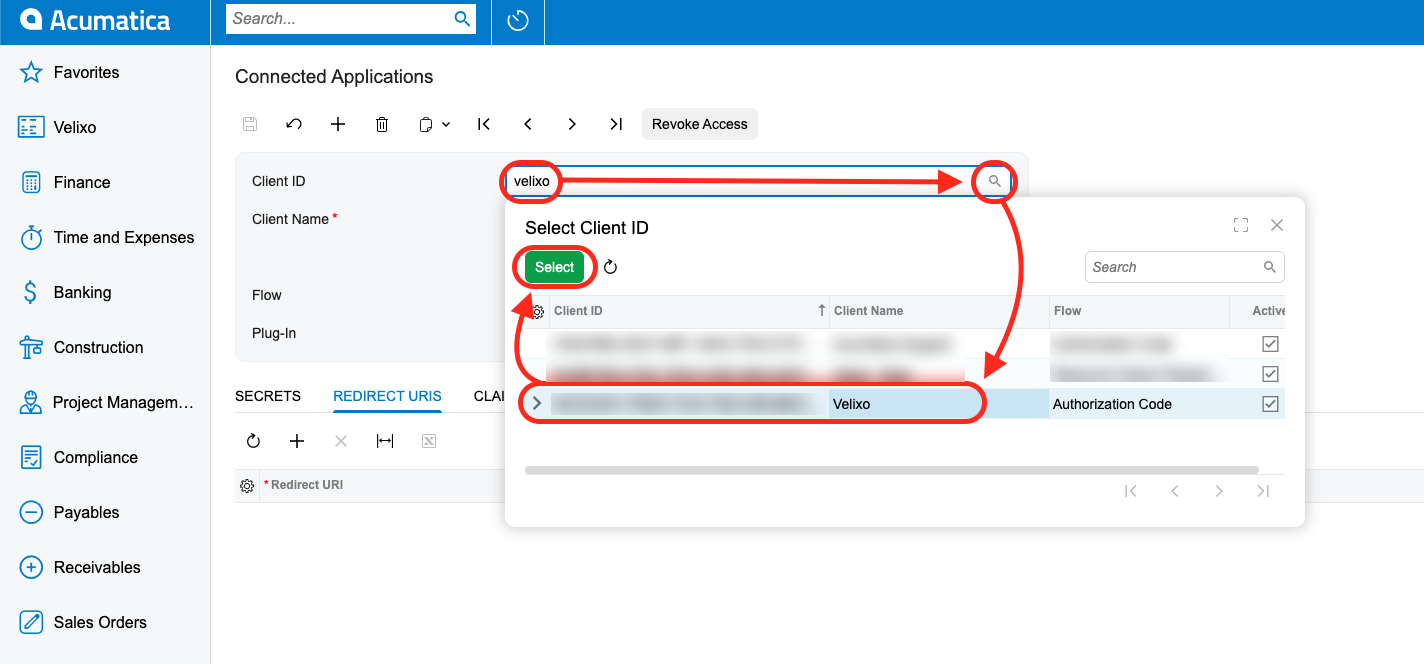The height and width of the screenshot is (664, 1424).
Task: Open the Construction workspace
Action: tap(98, 348)
